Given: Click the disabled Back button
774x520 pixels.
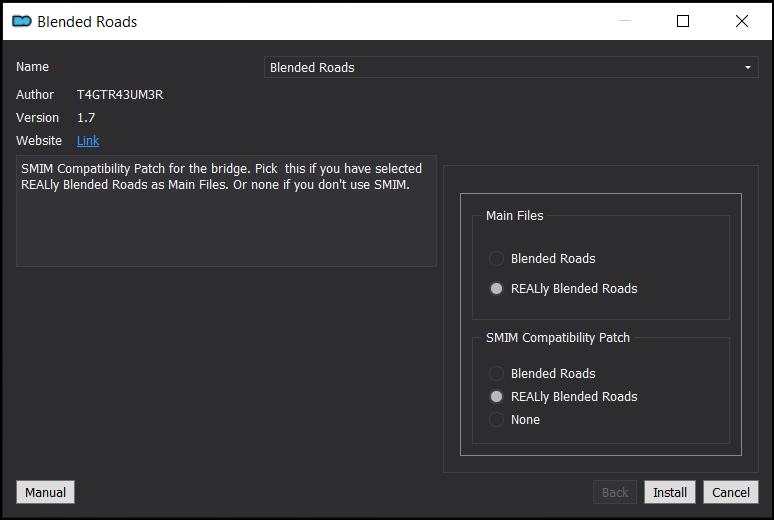Looking at the screenshot, I should pos(615,492).
